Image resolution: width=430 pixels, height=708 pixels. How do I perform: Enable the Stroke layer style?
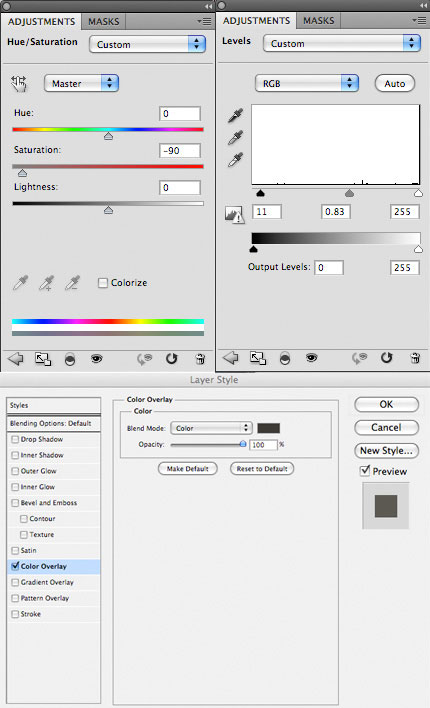pos(15,614)
